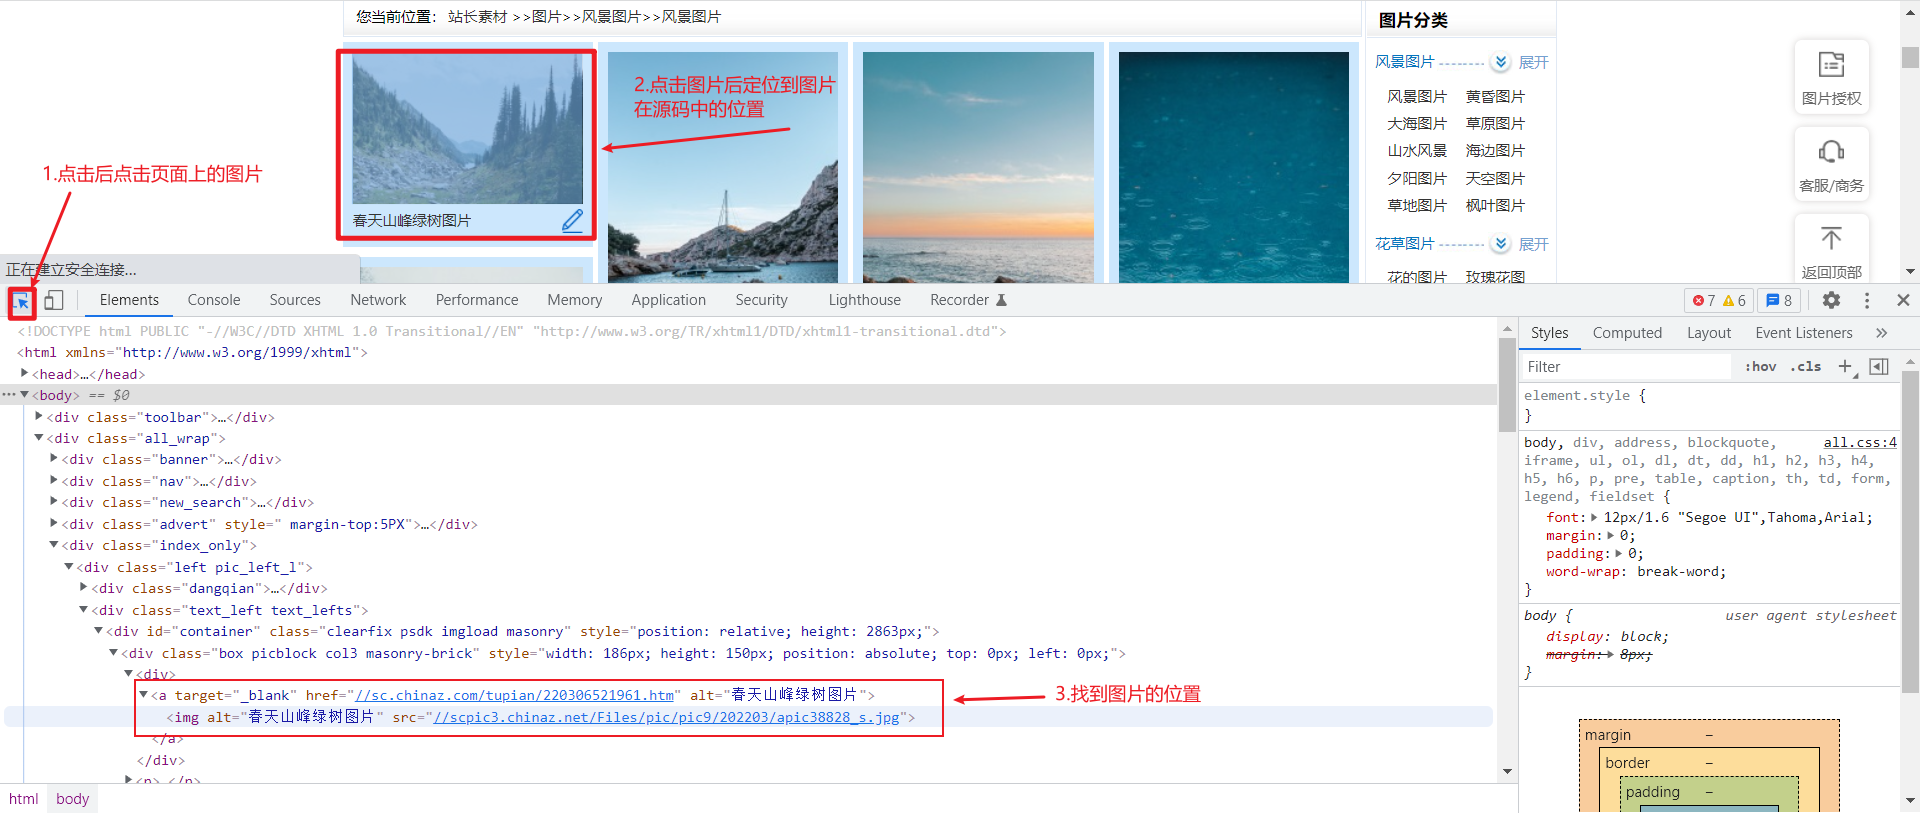This screenshot has height=813, width=1920.
Task: Open DevTools settings gear
Action: coord(1831,300)
